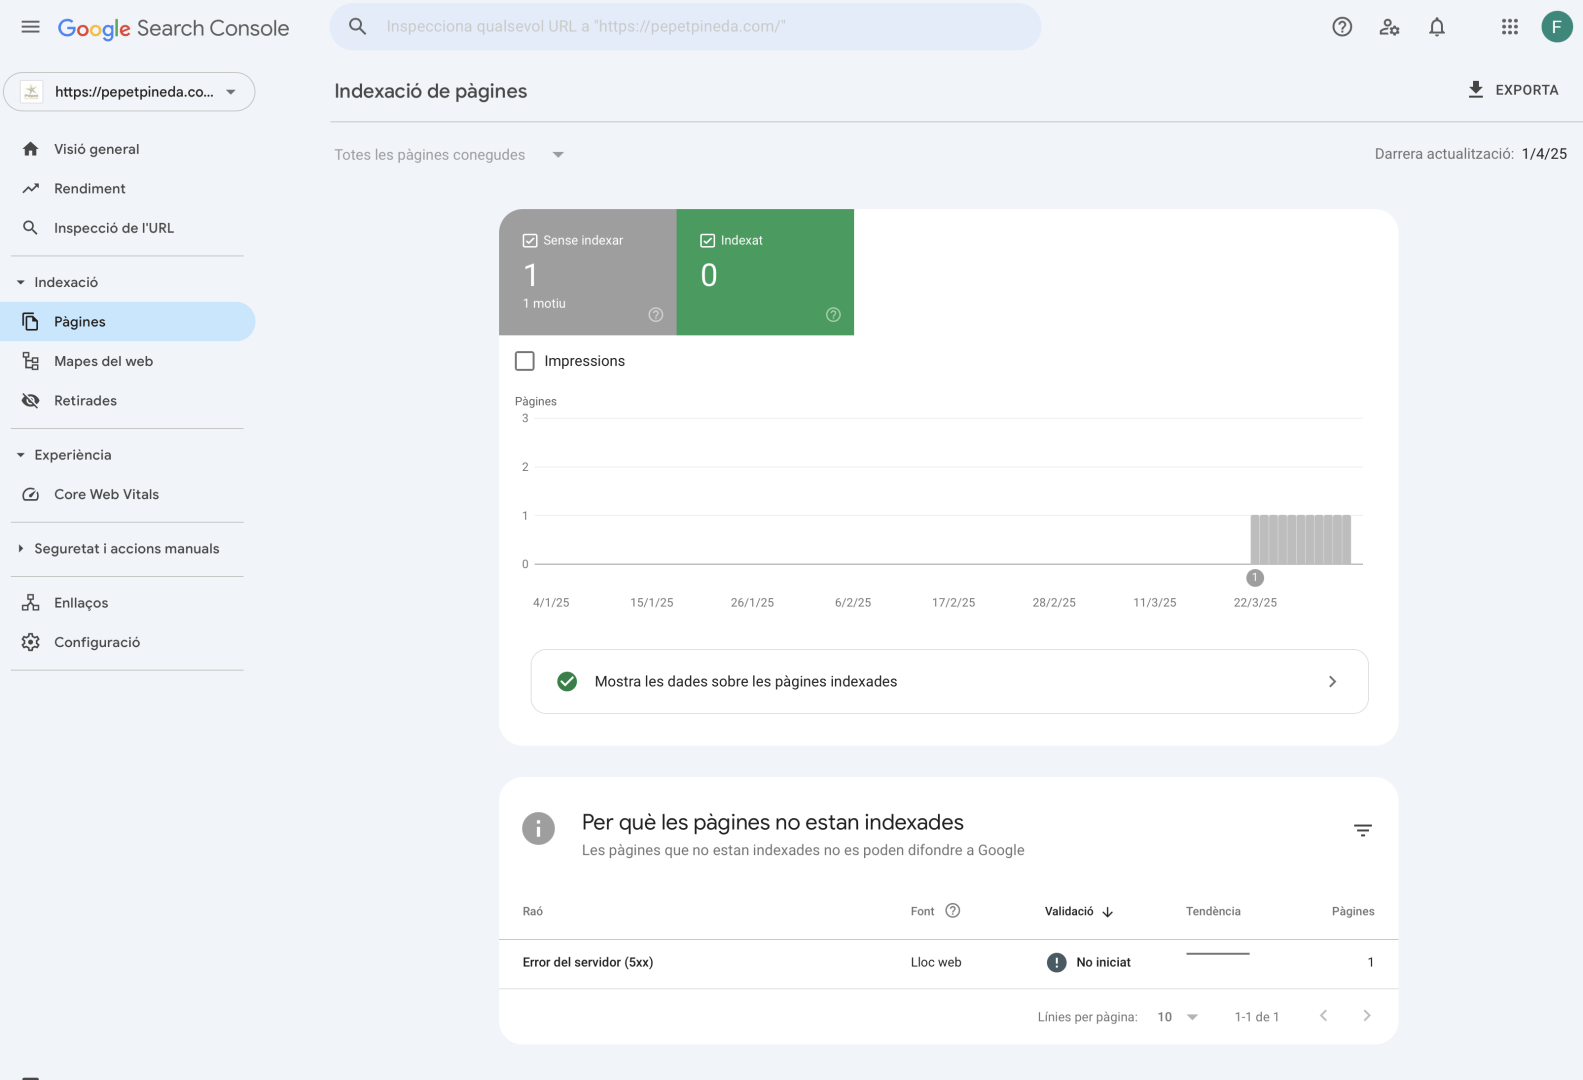Screen dimensions: 1583x1080
Task: Click the No iniciat warning icon
Action: [x=1056, y=962]
